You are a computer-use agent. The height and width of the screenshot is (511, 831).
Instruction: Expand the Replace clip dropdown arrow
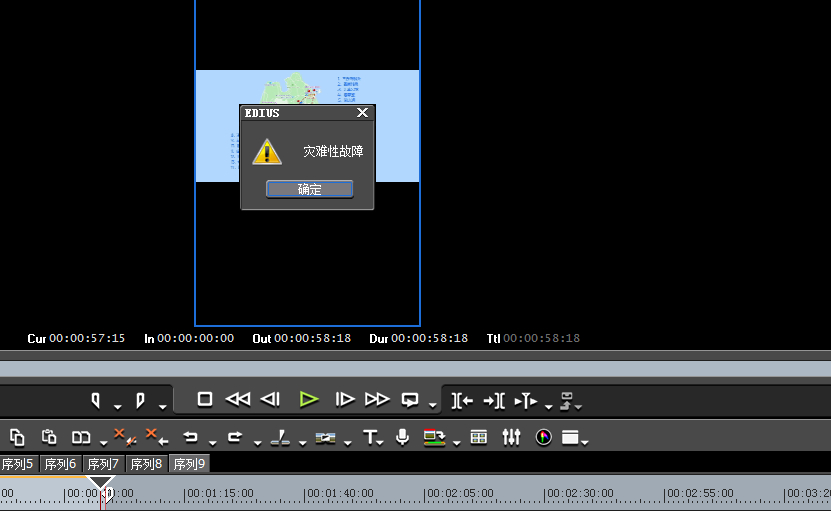click(x=103, y=443)
